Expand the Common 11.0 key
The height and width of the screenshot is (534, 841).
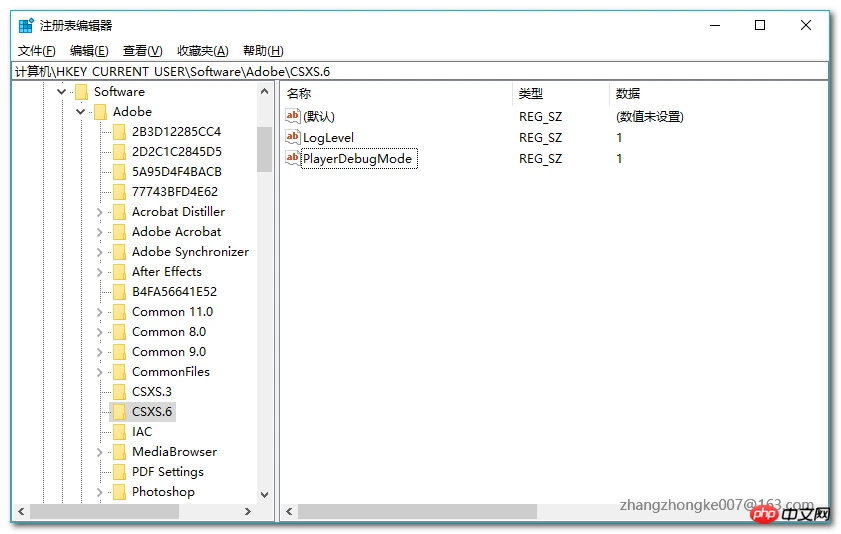pos(99,313)
